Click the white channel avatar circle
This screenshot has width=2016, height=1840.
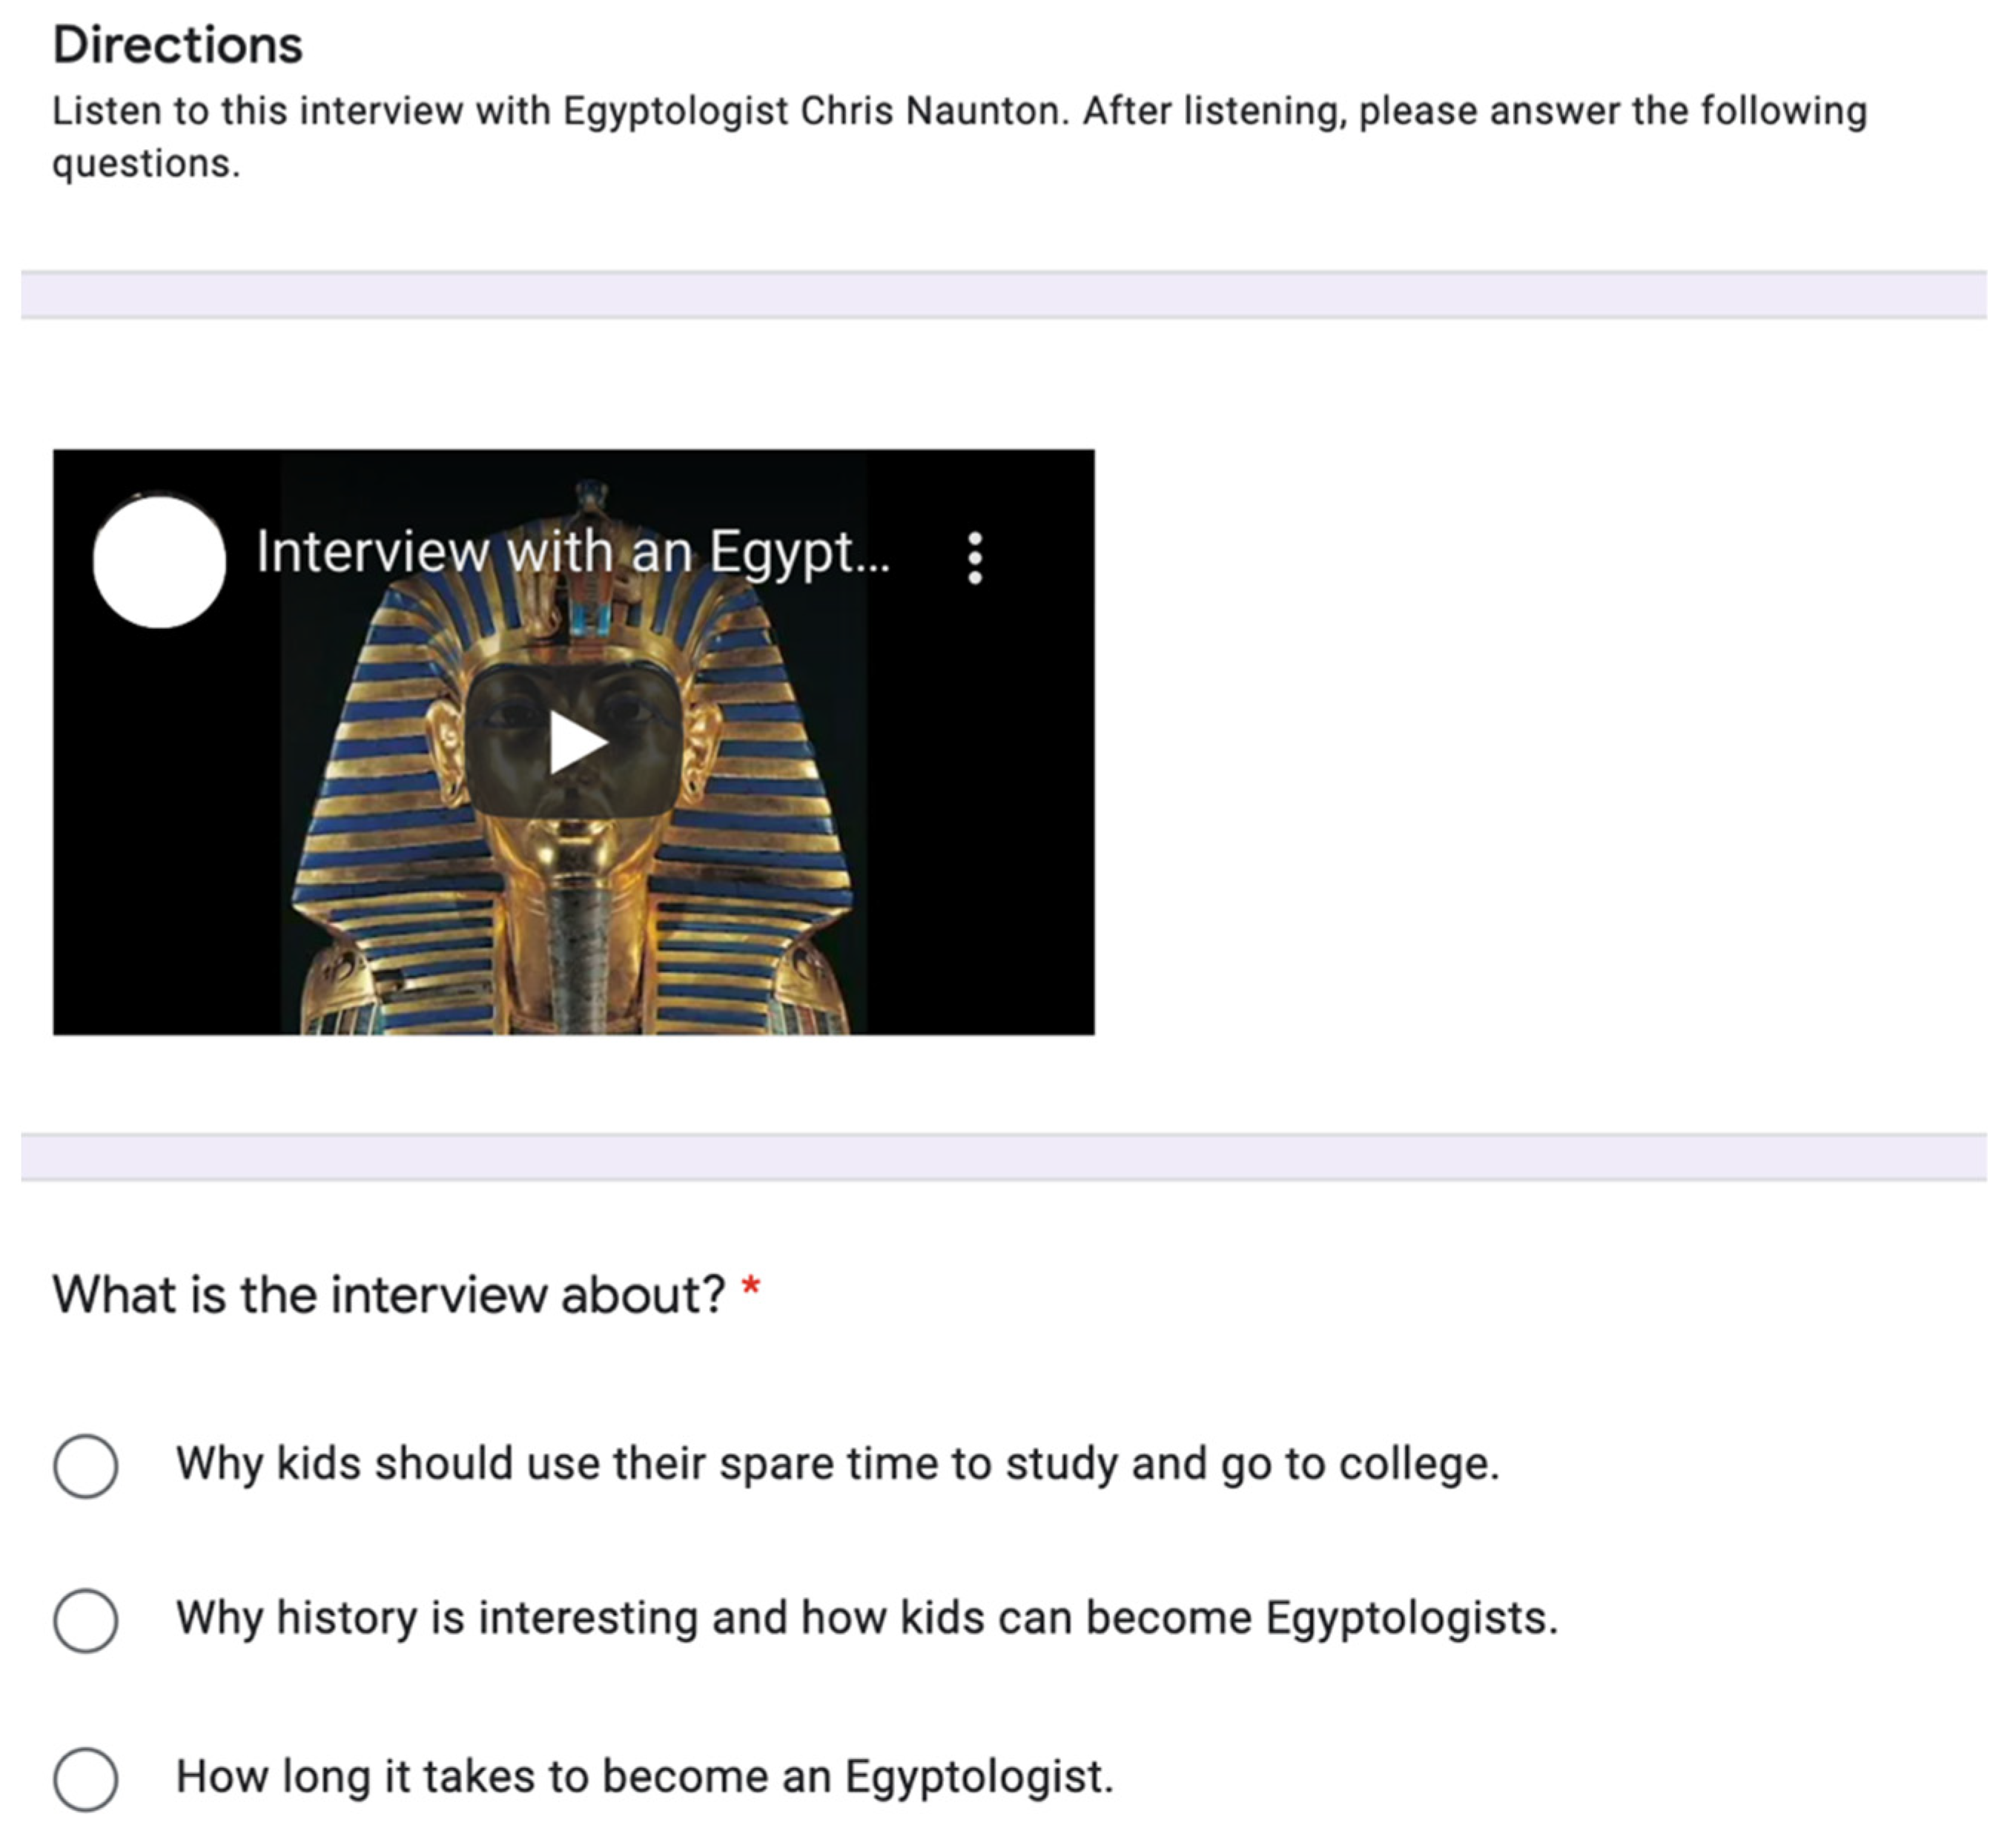[x=159, y=561]
